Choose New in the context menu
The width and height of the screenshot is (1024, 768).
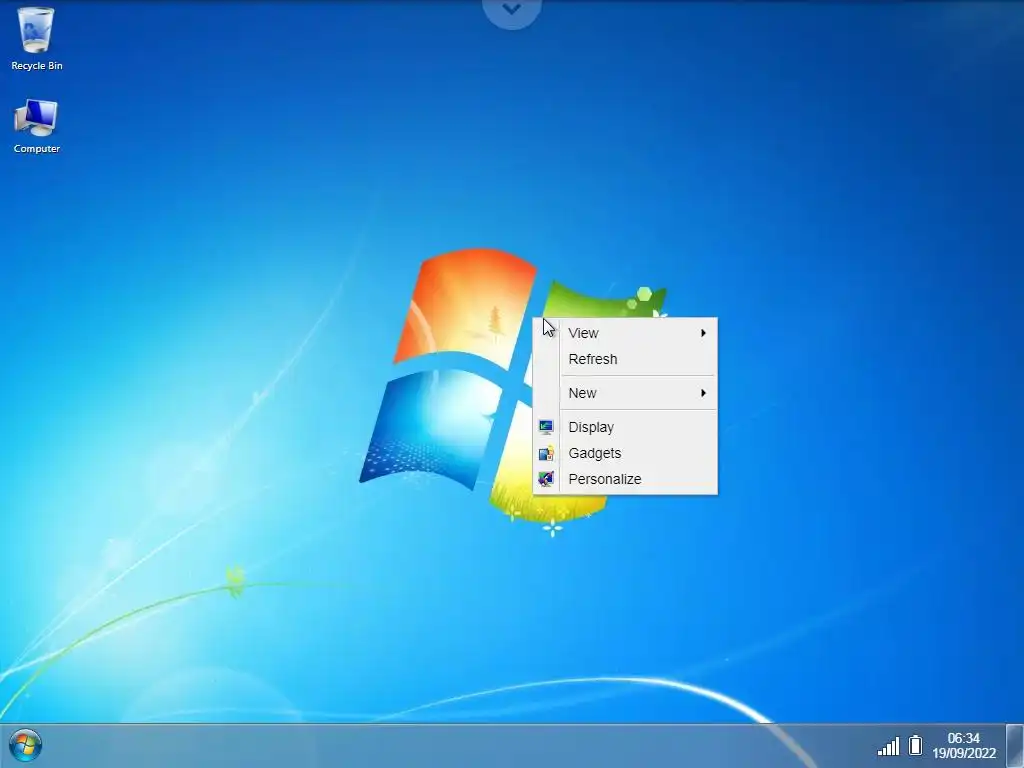point(625,393)
